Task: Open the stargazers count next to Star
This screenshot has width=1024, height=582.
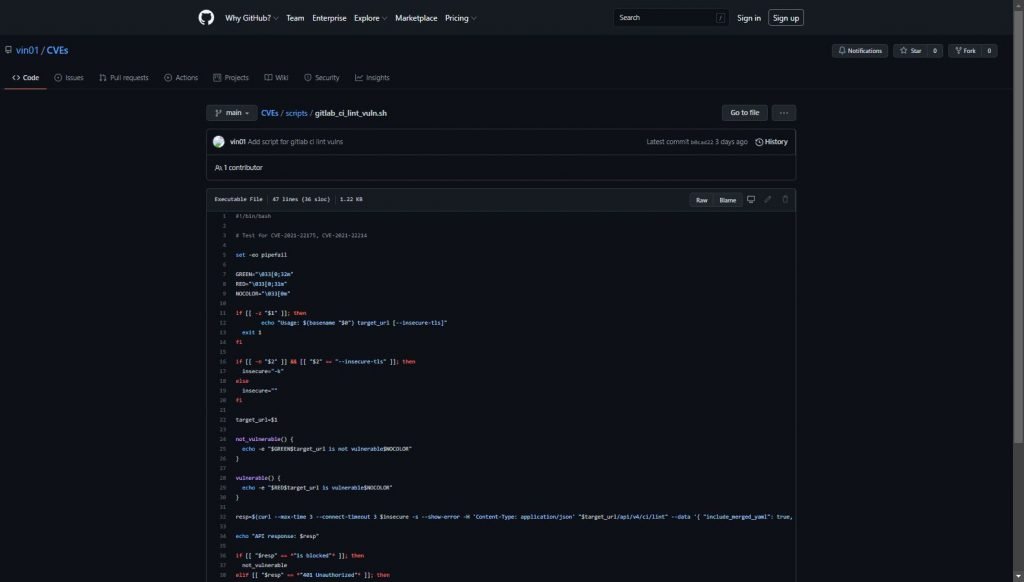Action: [935, 50]
